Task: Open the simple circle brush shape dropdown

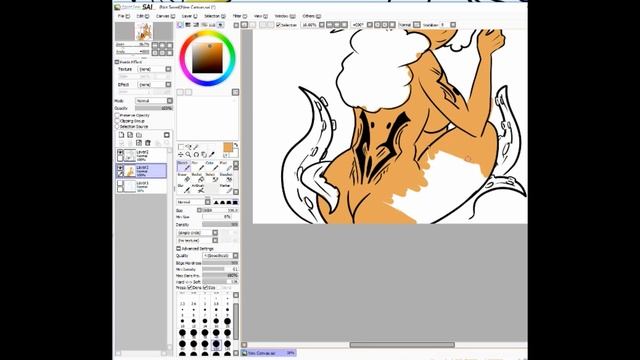Action: click(x=198, y=233)
